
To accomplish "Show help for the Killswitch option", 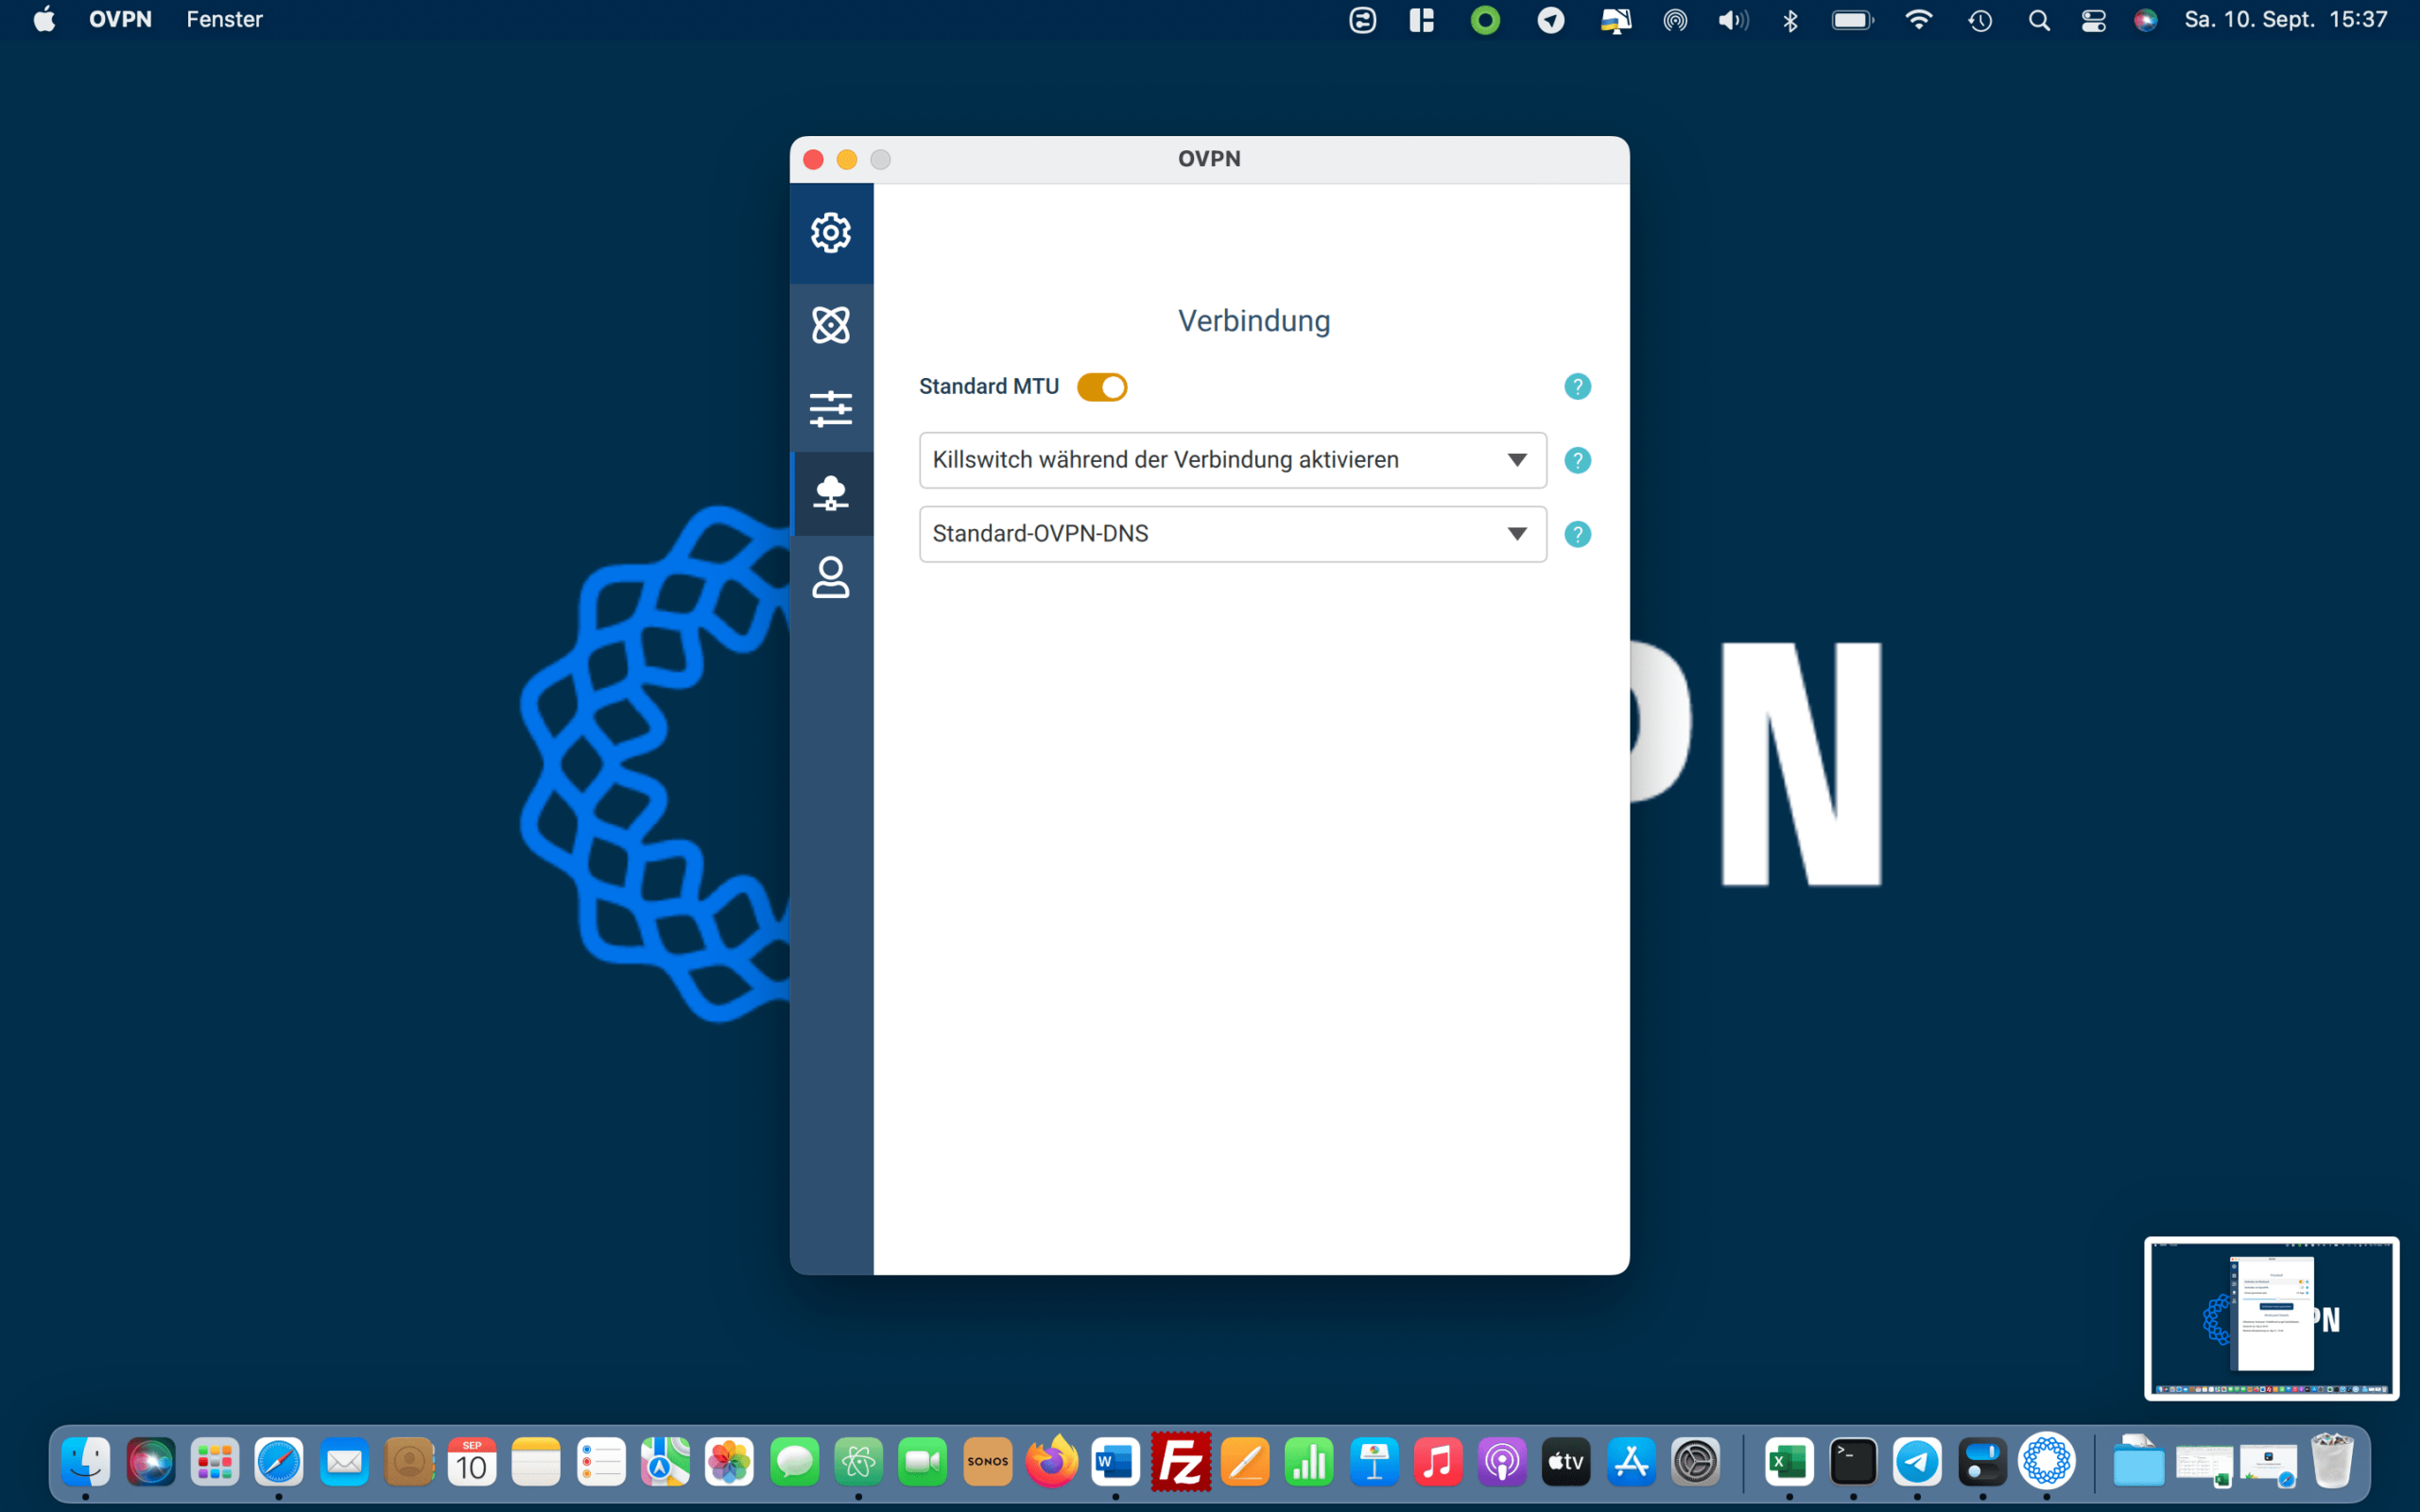I will point(1577,460).
